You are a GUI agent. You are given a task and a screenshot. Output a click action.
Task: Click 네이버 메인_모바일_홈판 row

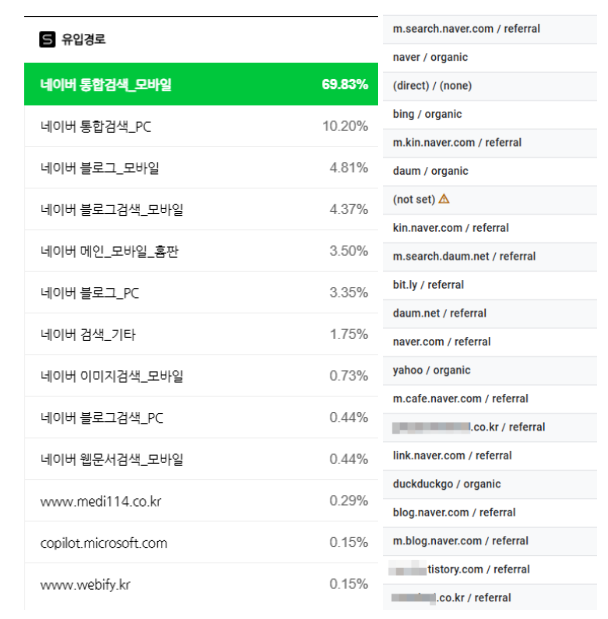[x=201, y=251]
